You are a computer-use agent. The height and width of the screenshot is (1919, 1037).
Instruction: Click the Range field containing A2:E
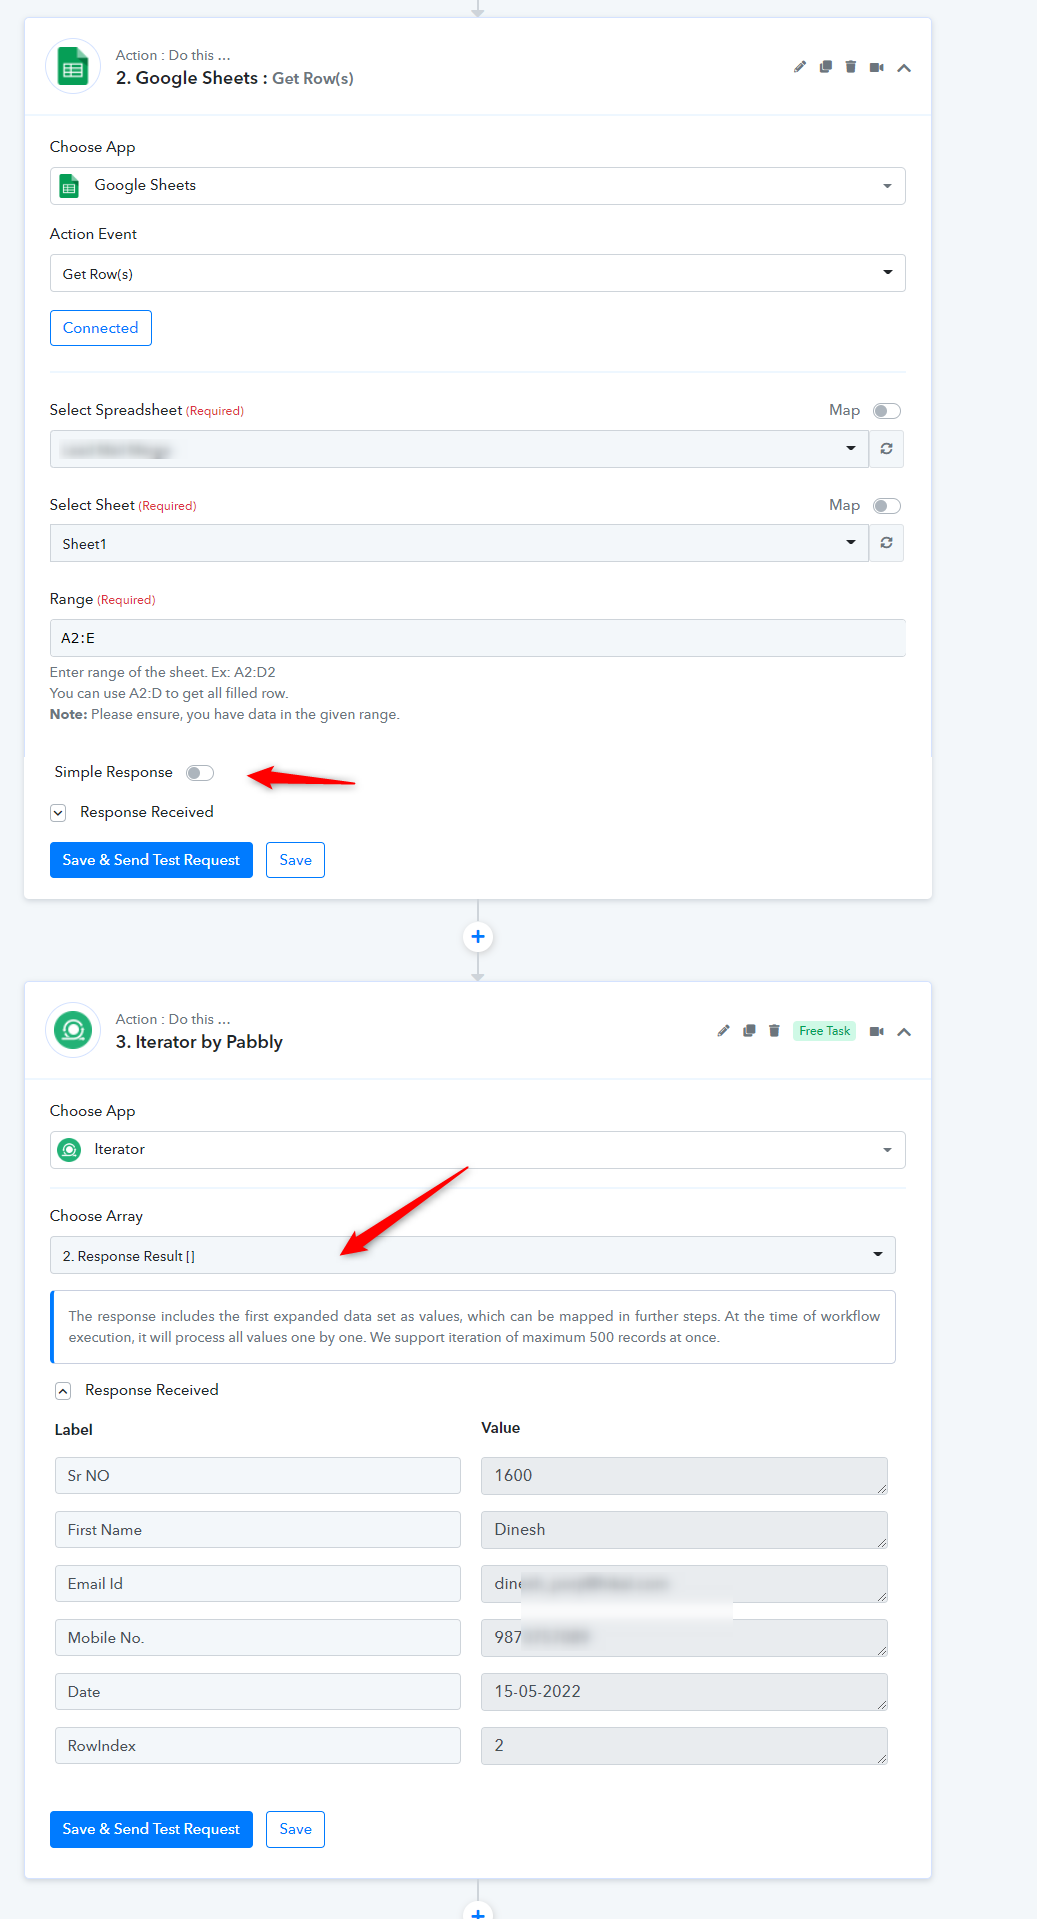point(478,638)
